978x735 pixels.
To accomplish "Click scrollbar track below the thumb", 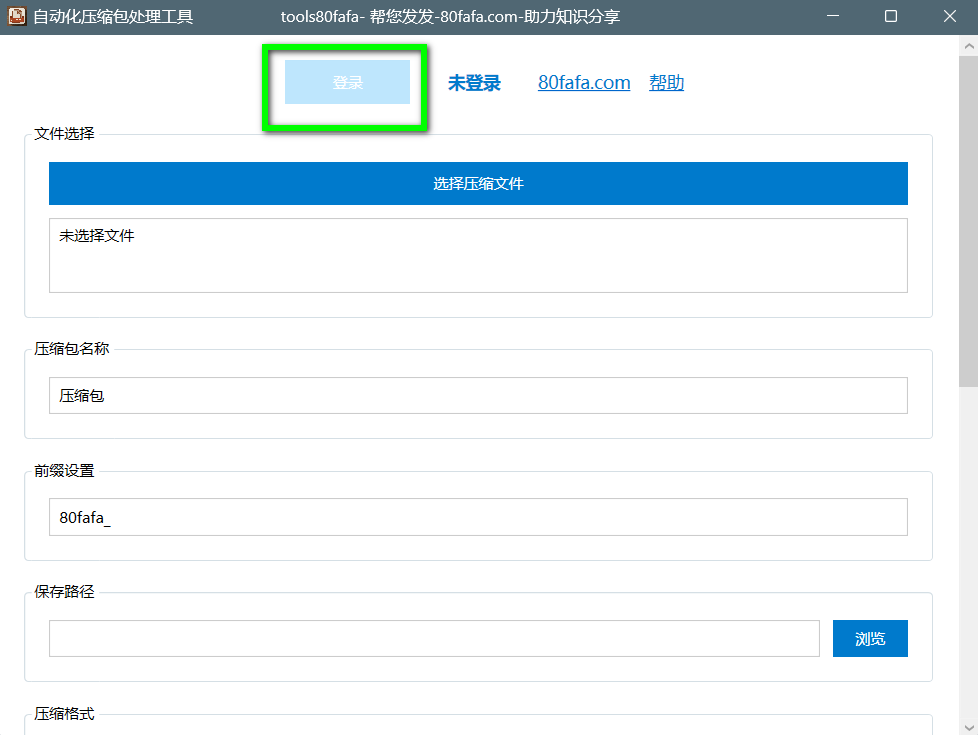I will [x=968, y=550].
